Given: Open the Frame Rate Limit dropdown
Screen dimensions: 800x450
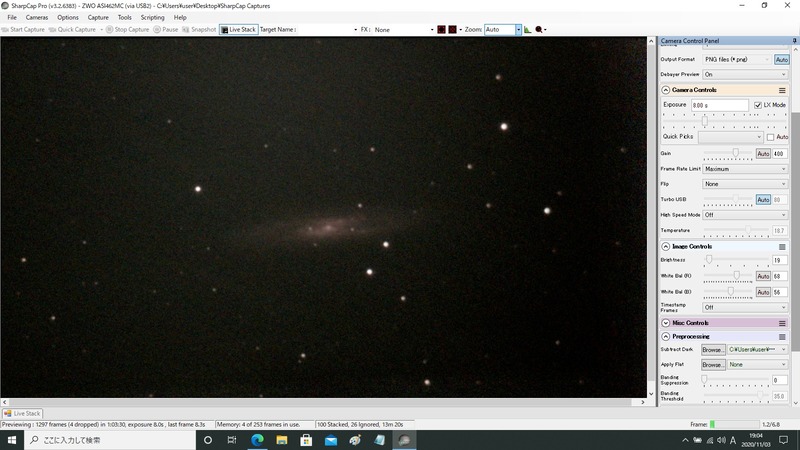Looking at the screenshot, I should click(x=745, y=169).
